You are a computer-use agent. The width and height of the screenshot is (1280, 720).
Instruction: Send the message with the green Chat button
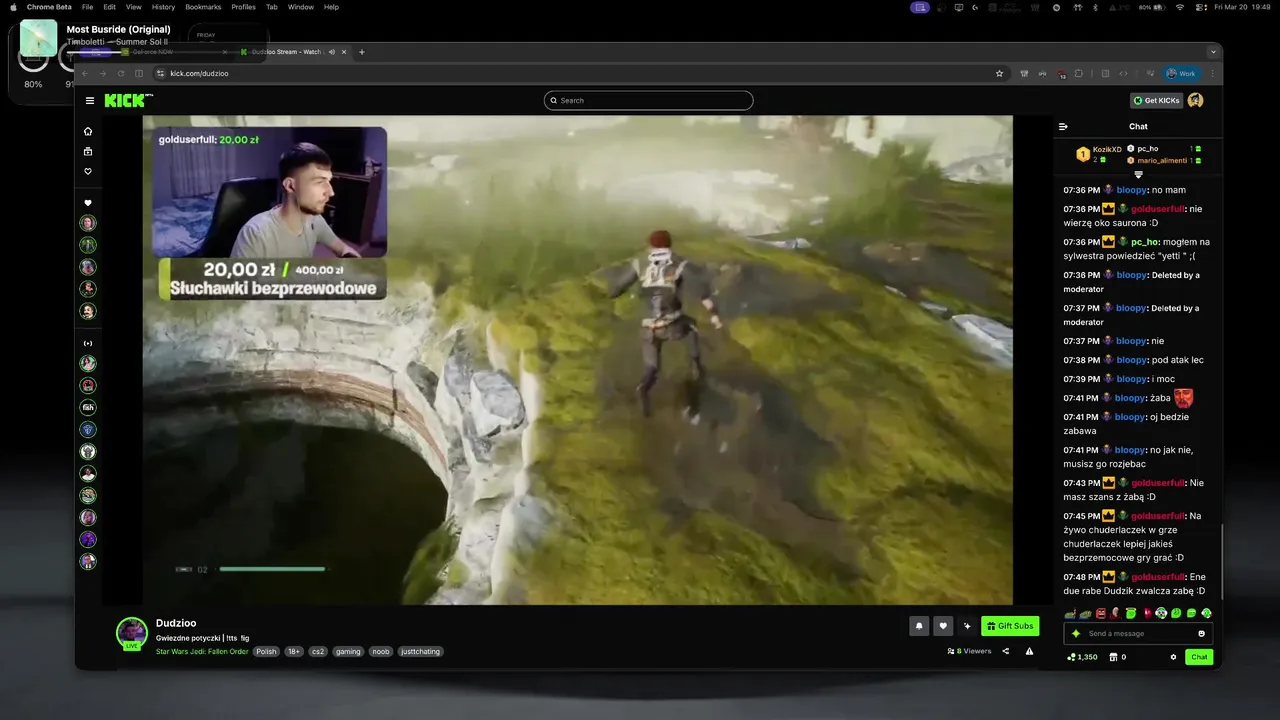coord(1199,657)
